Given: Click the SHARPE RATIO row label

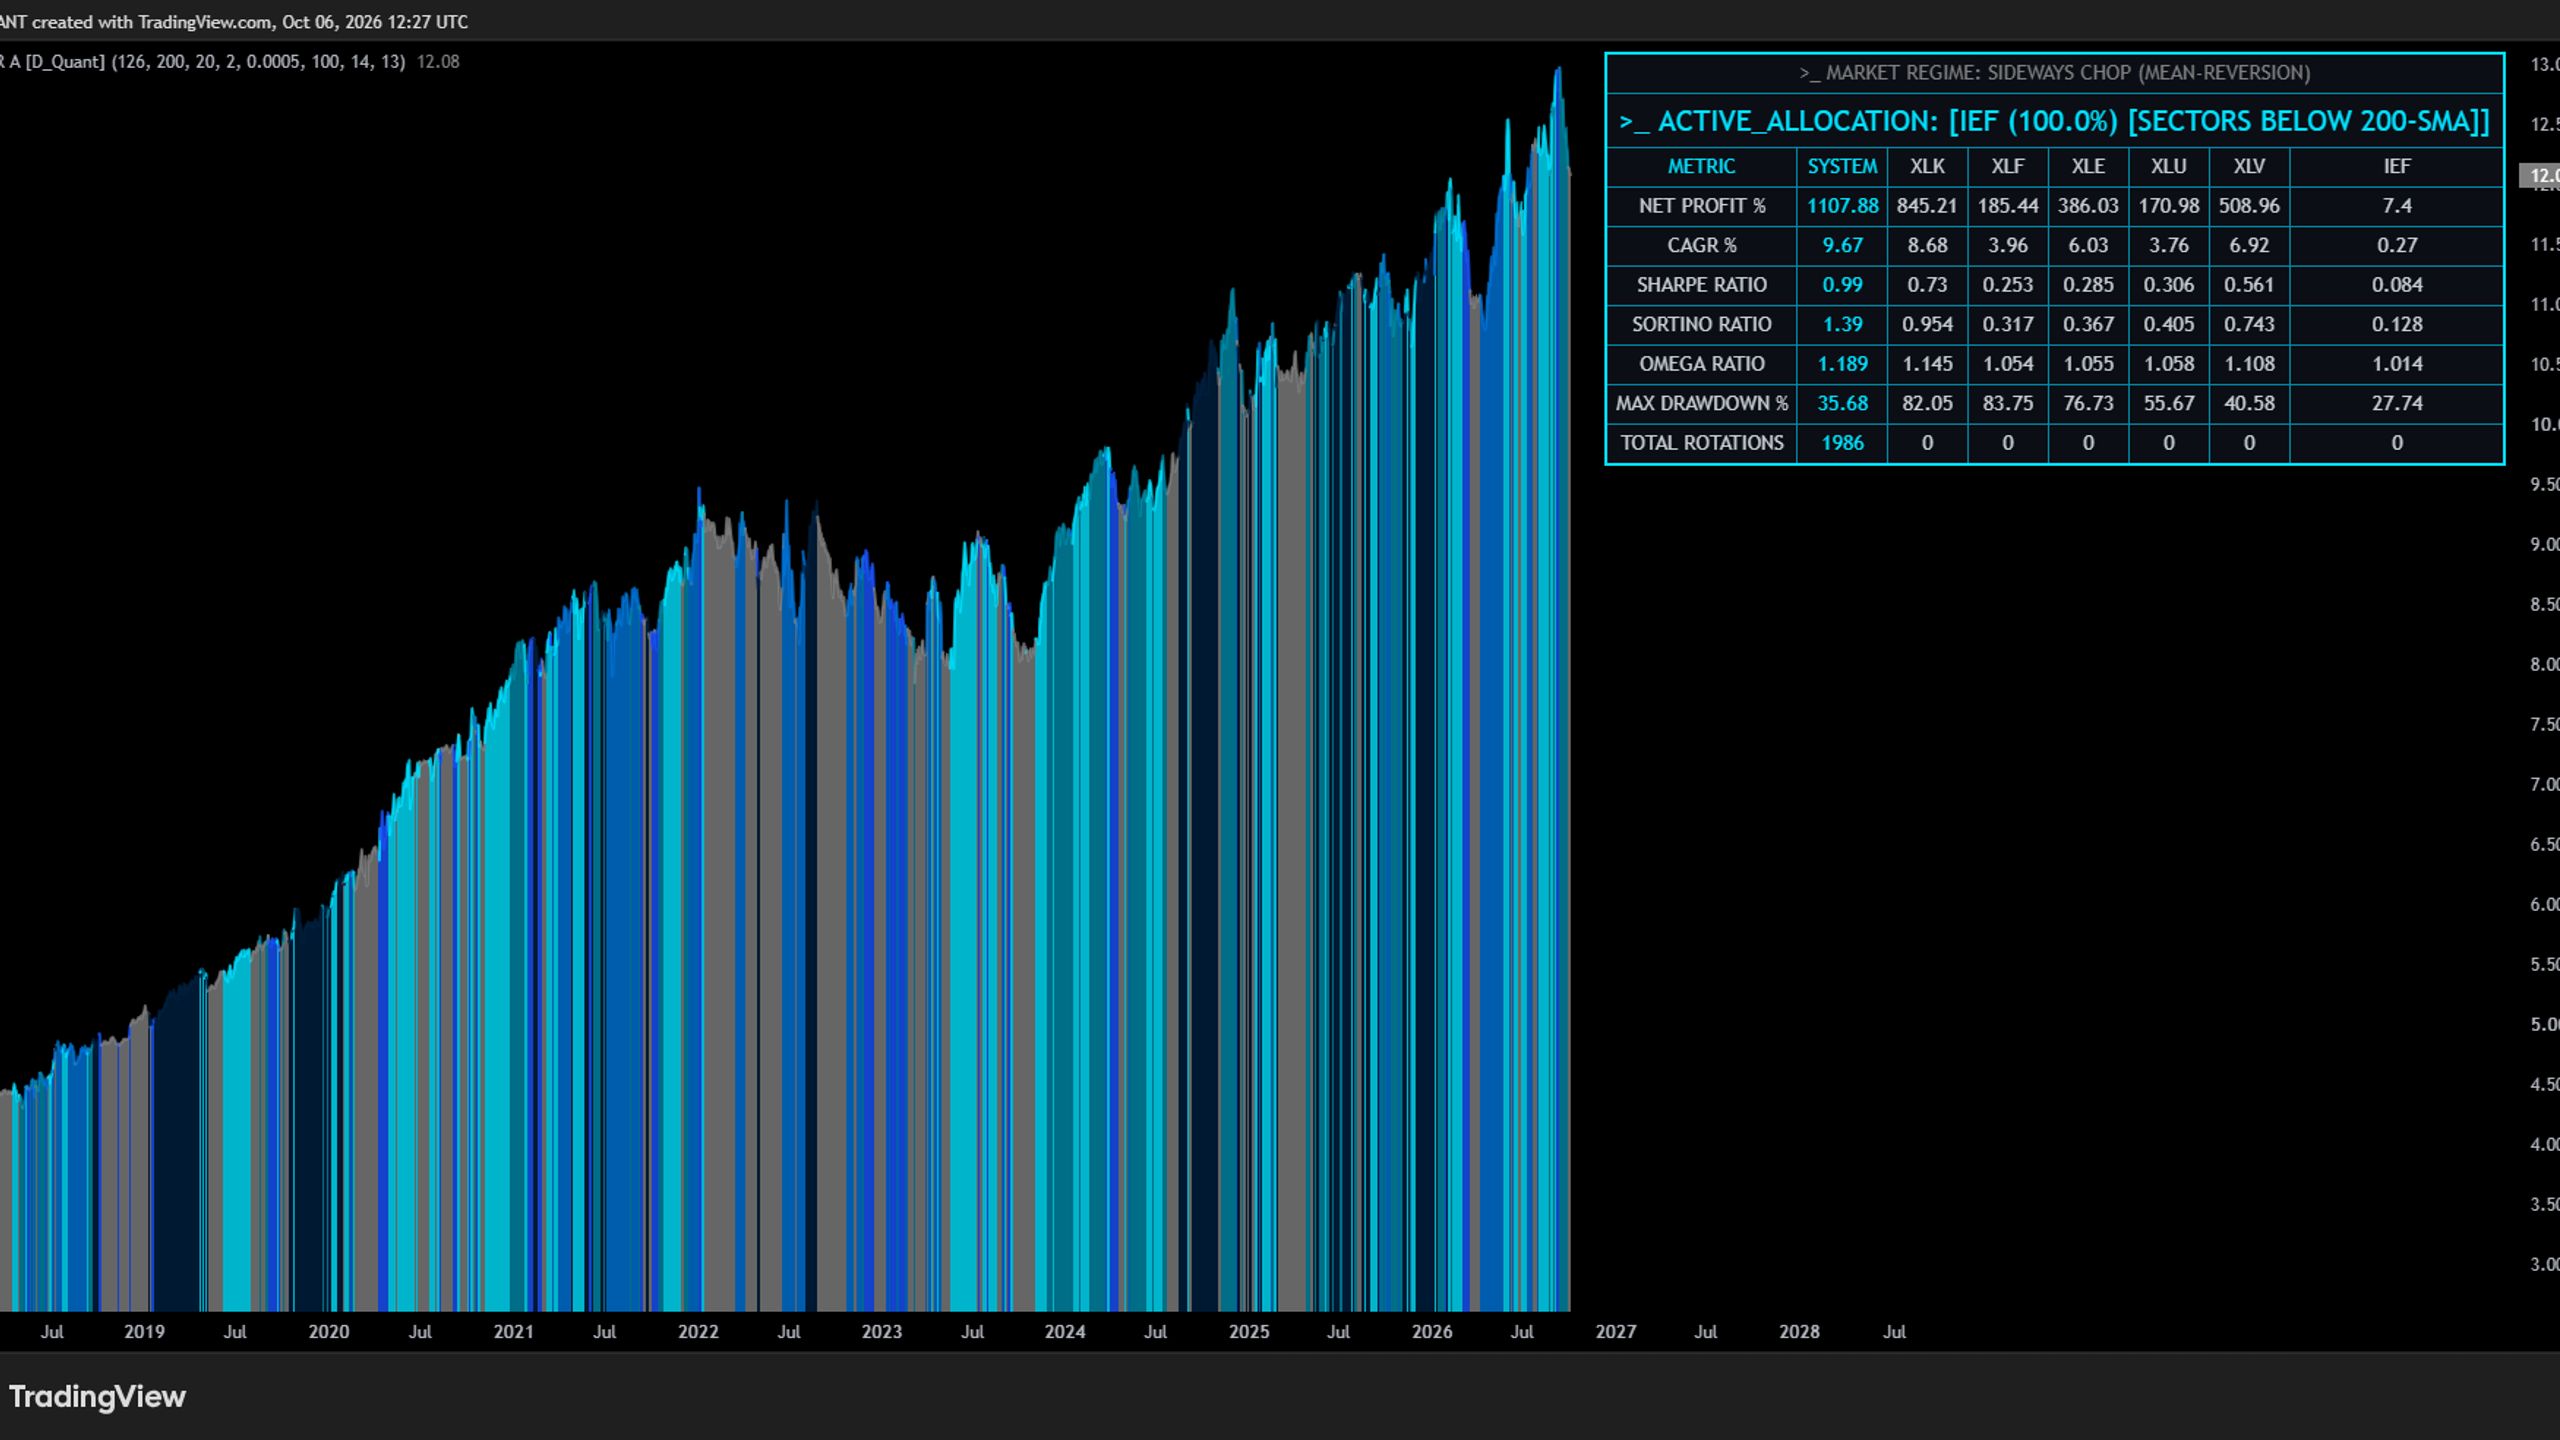Looking at the screenshot, I should pyautogui.click(x=1701, y=285).
